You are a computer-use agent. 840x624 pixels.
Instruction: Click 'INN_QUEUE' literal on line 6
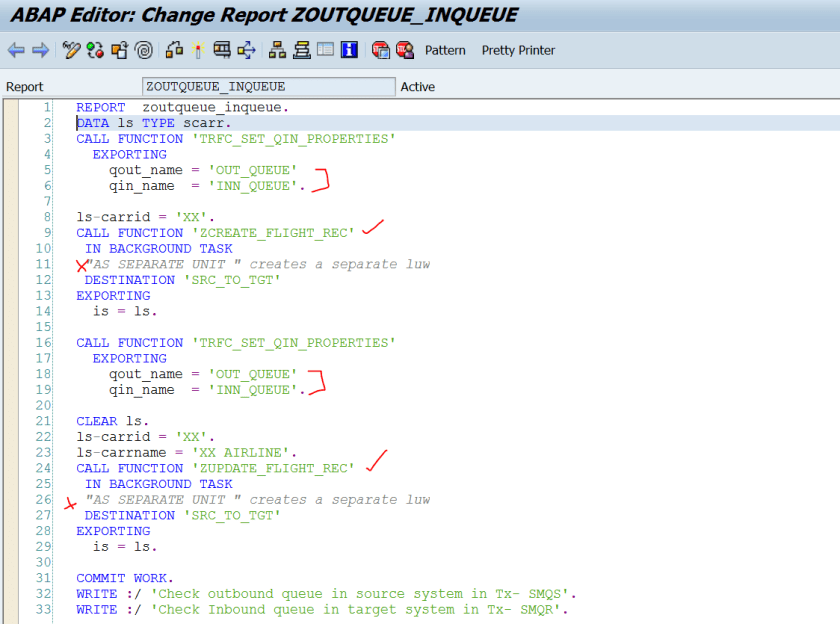(x=252, y=186)
